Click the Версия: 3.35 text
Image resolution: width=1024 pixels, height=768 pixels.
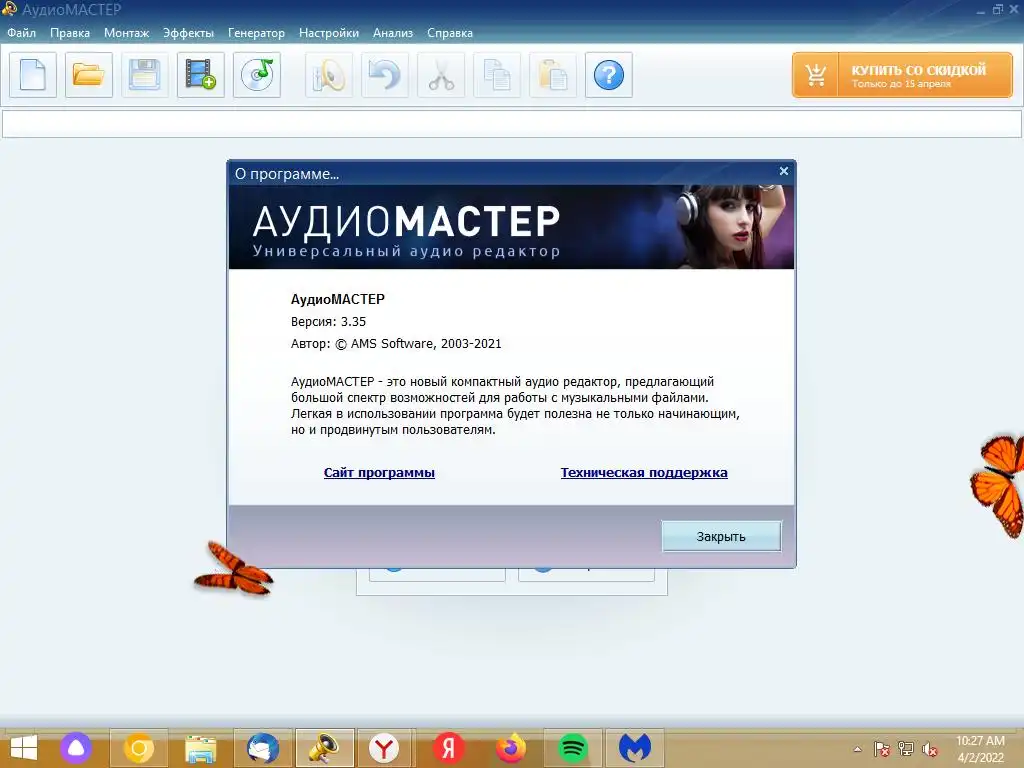(x=328, y=321)
